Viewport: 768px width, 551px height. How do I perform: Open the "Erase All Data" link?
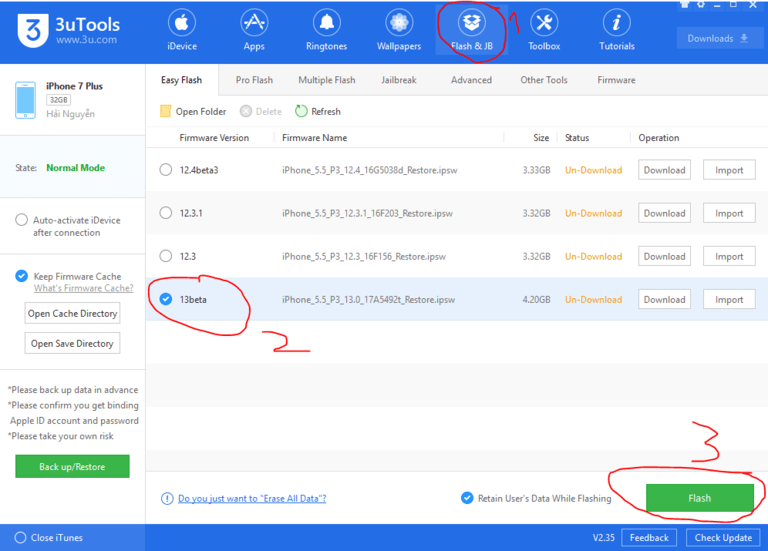251,498
